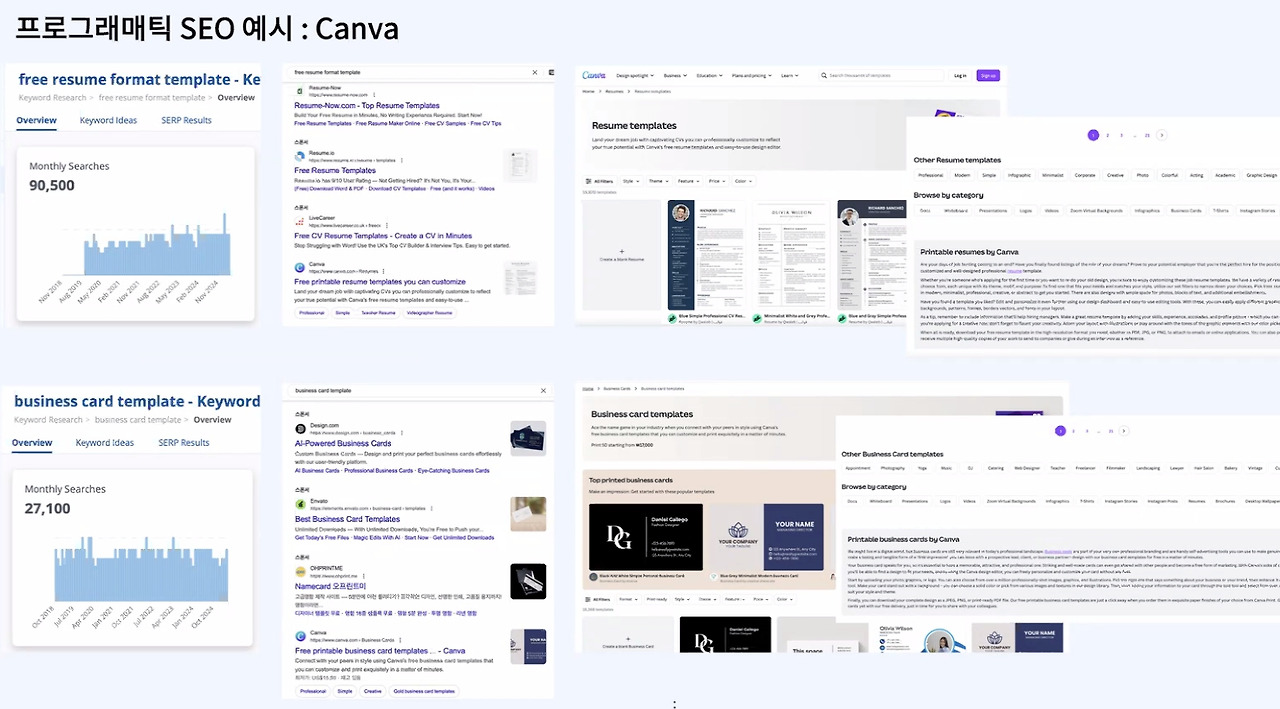This screenshot has height=709, width=1280.
Task: Open All Filters on the Business card templates page
Action: [x=598, y=599]
